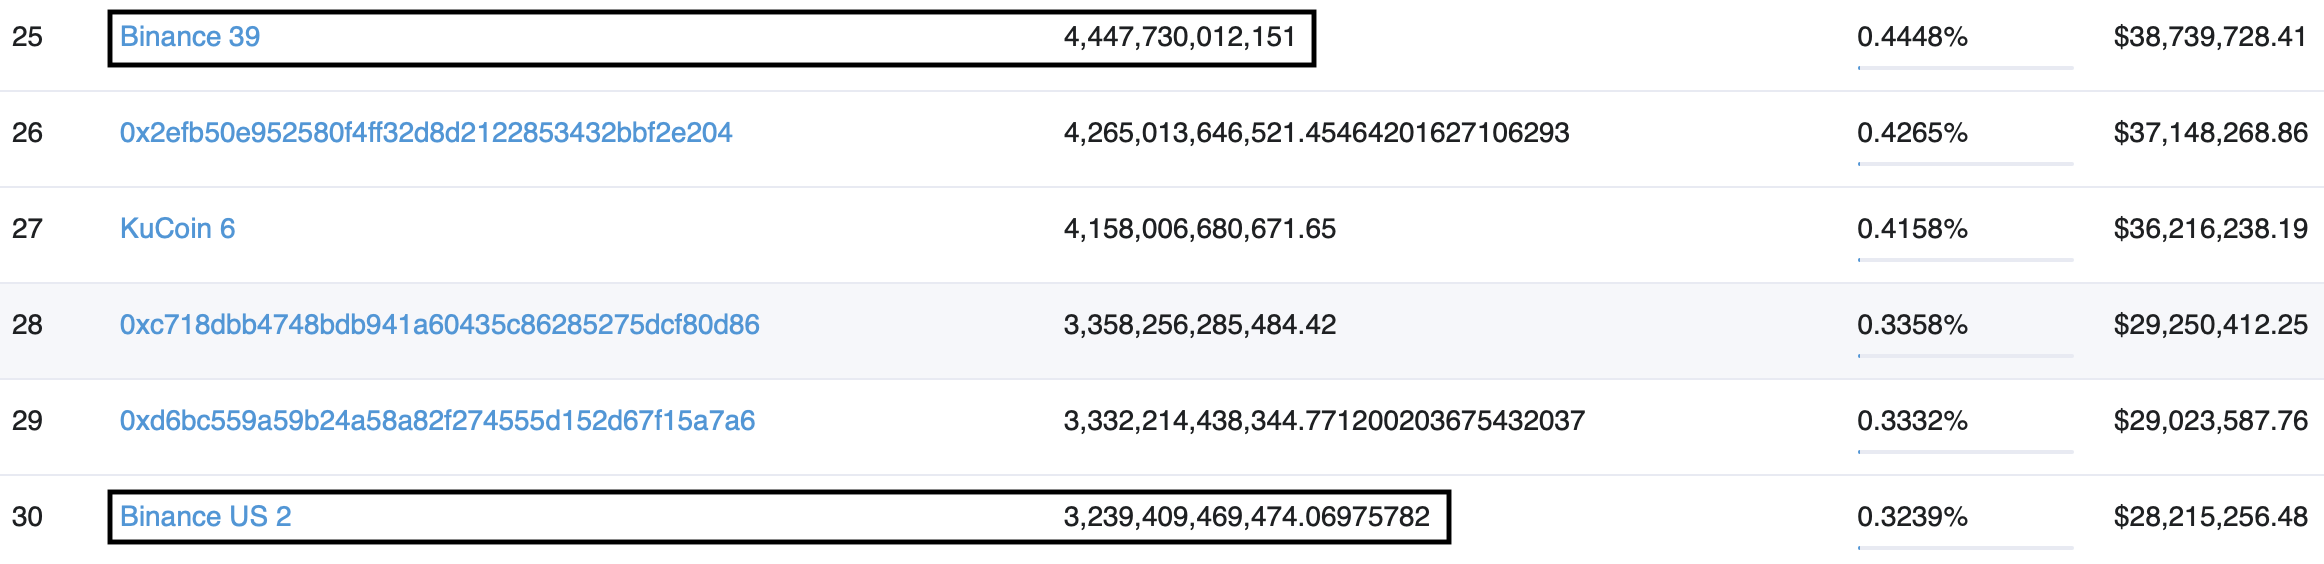Select value $29,250,412.25 in row 28
Viewport: 2324px width, 564px height.
tap(2210, 325)
